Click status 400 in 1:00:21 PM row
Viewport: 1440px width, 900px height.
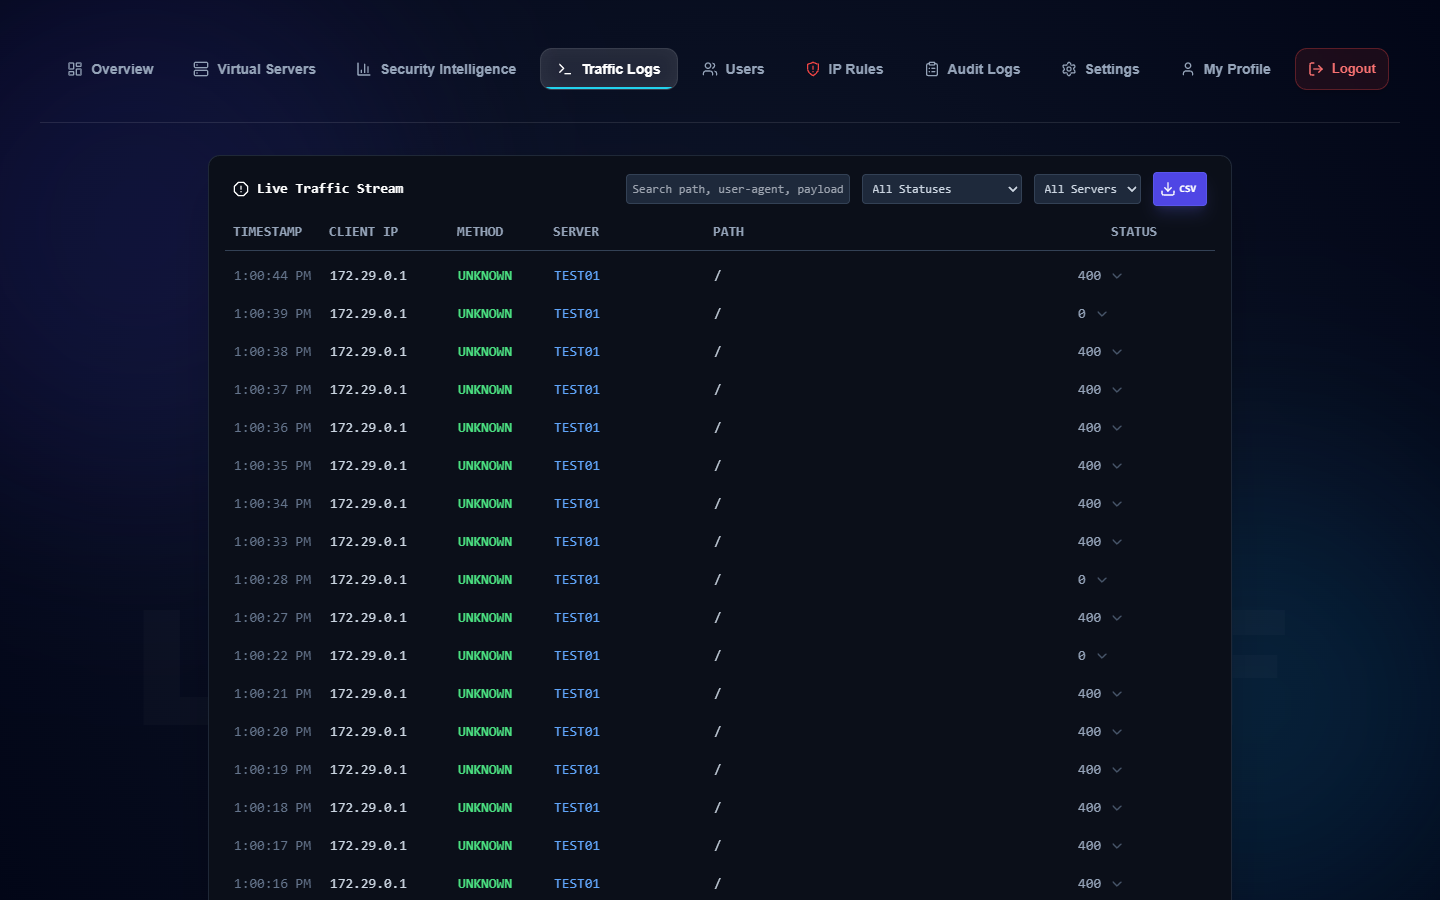coord(1089,694)
